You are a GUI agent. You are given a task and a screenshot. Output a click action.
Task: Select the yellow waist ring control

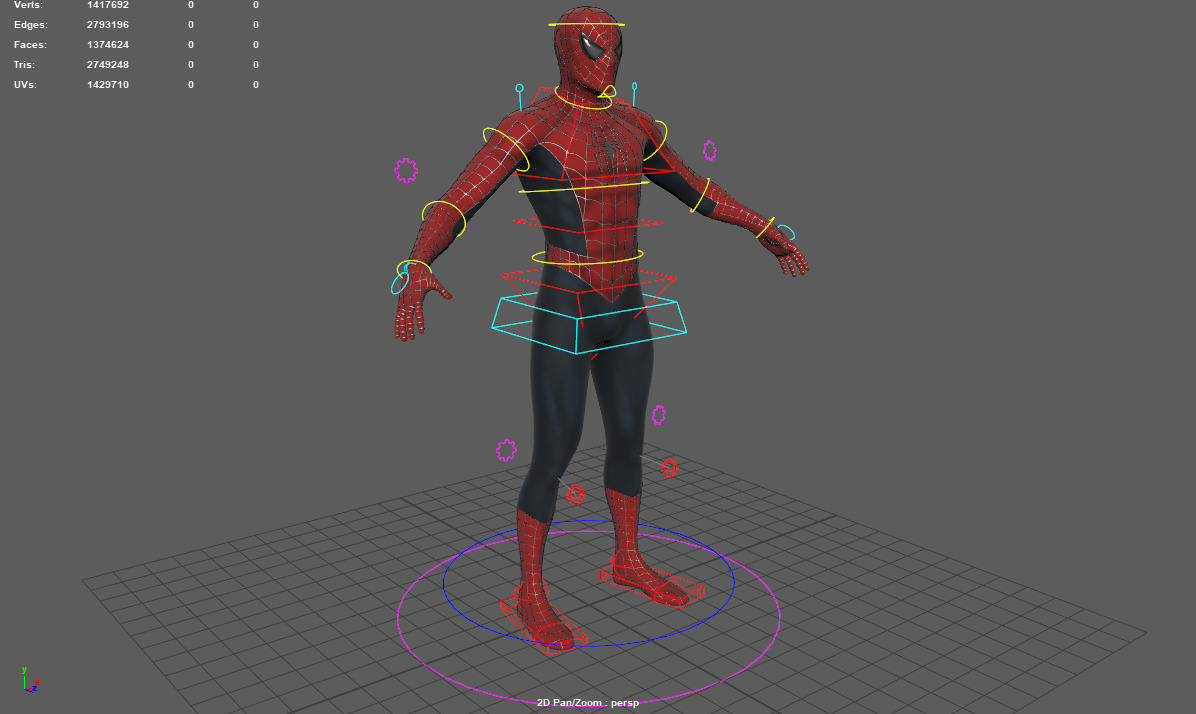[587, 256]
